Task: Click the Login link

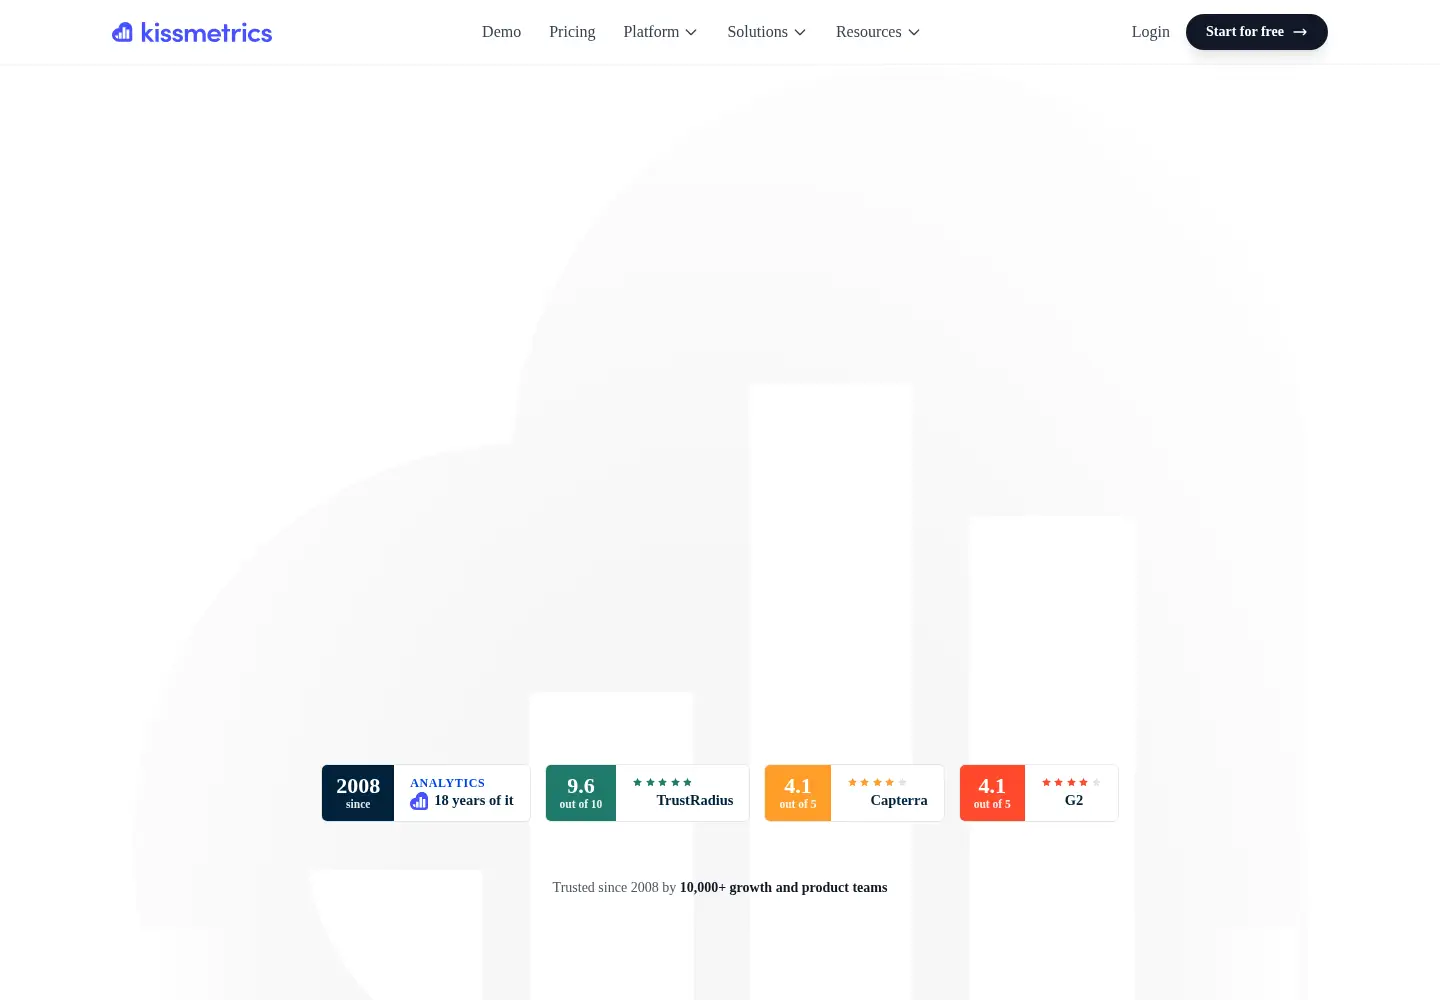Action: coord(1150,32)
